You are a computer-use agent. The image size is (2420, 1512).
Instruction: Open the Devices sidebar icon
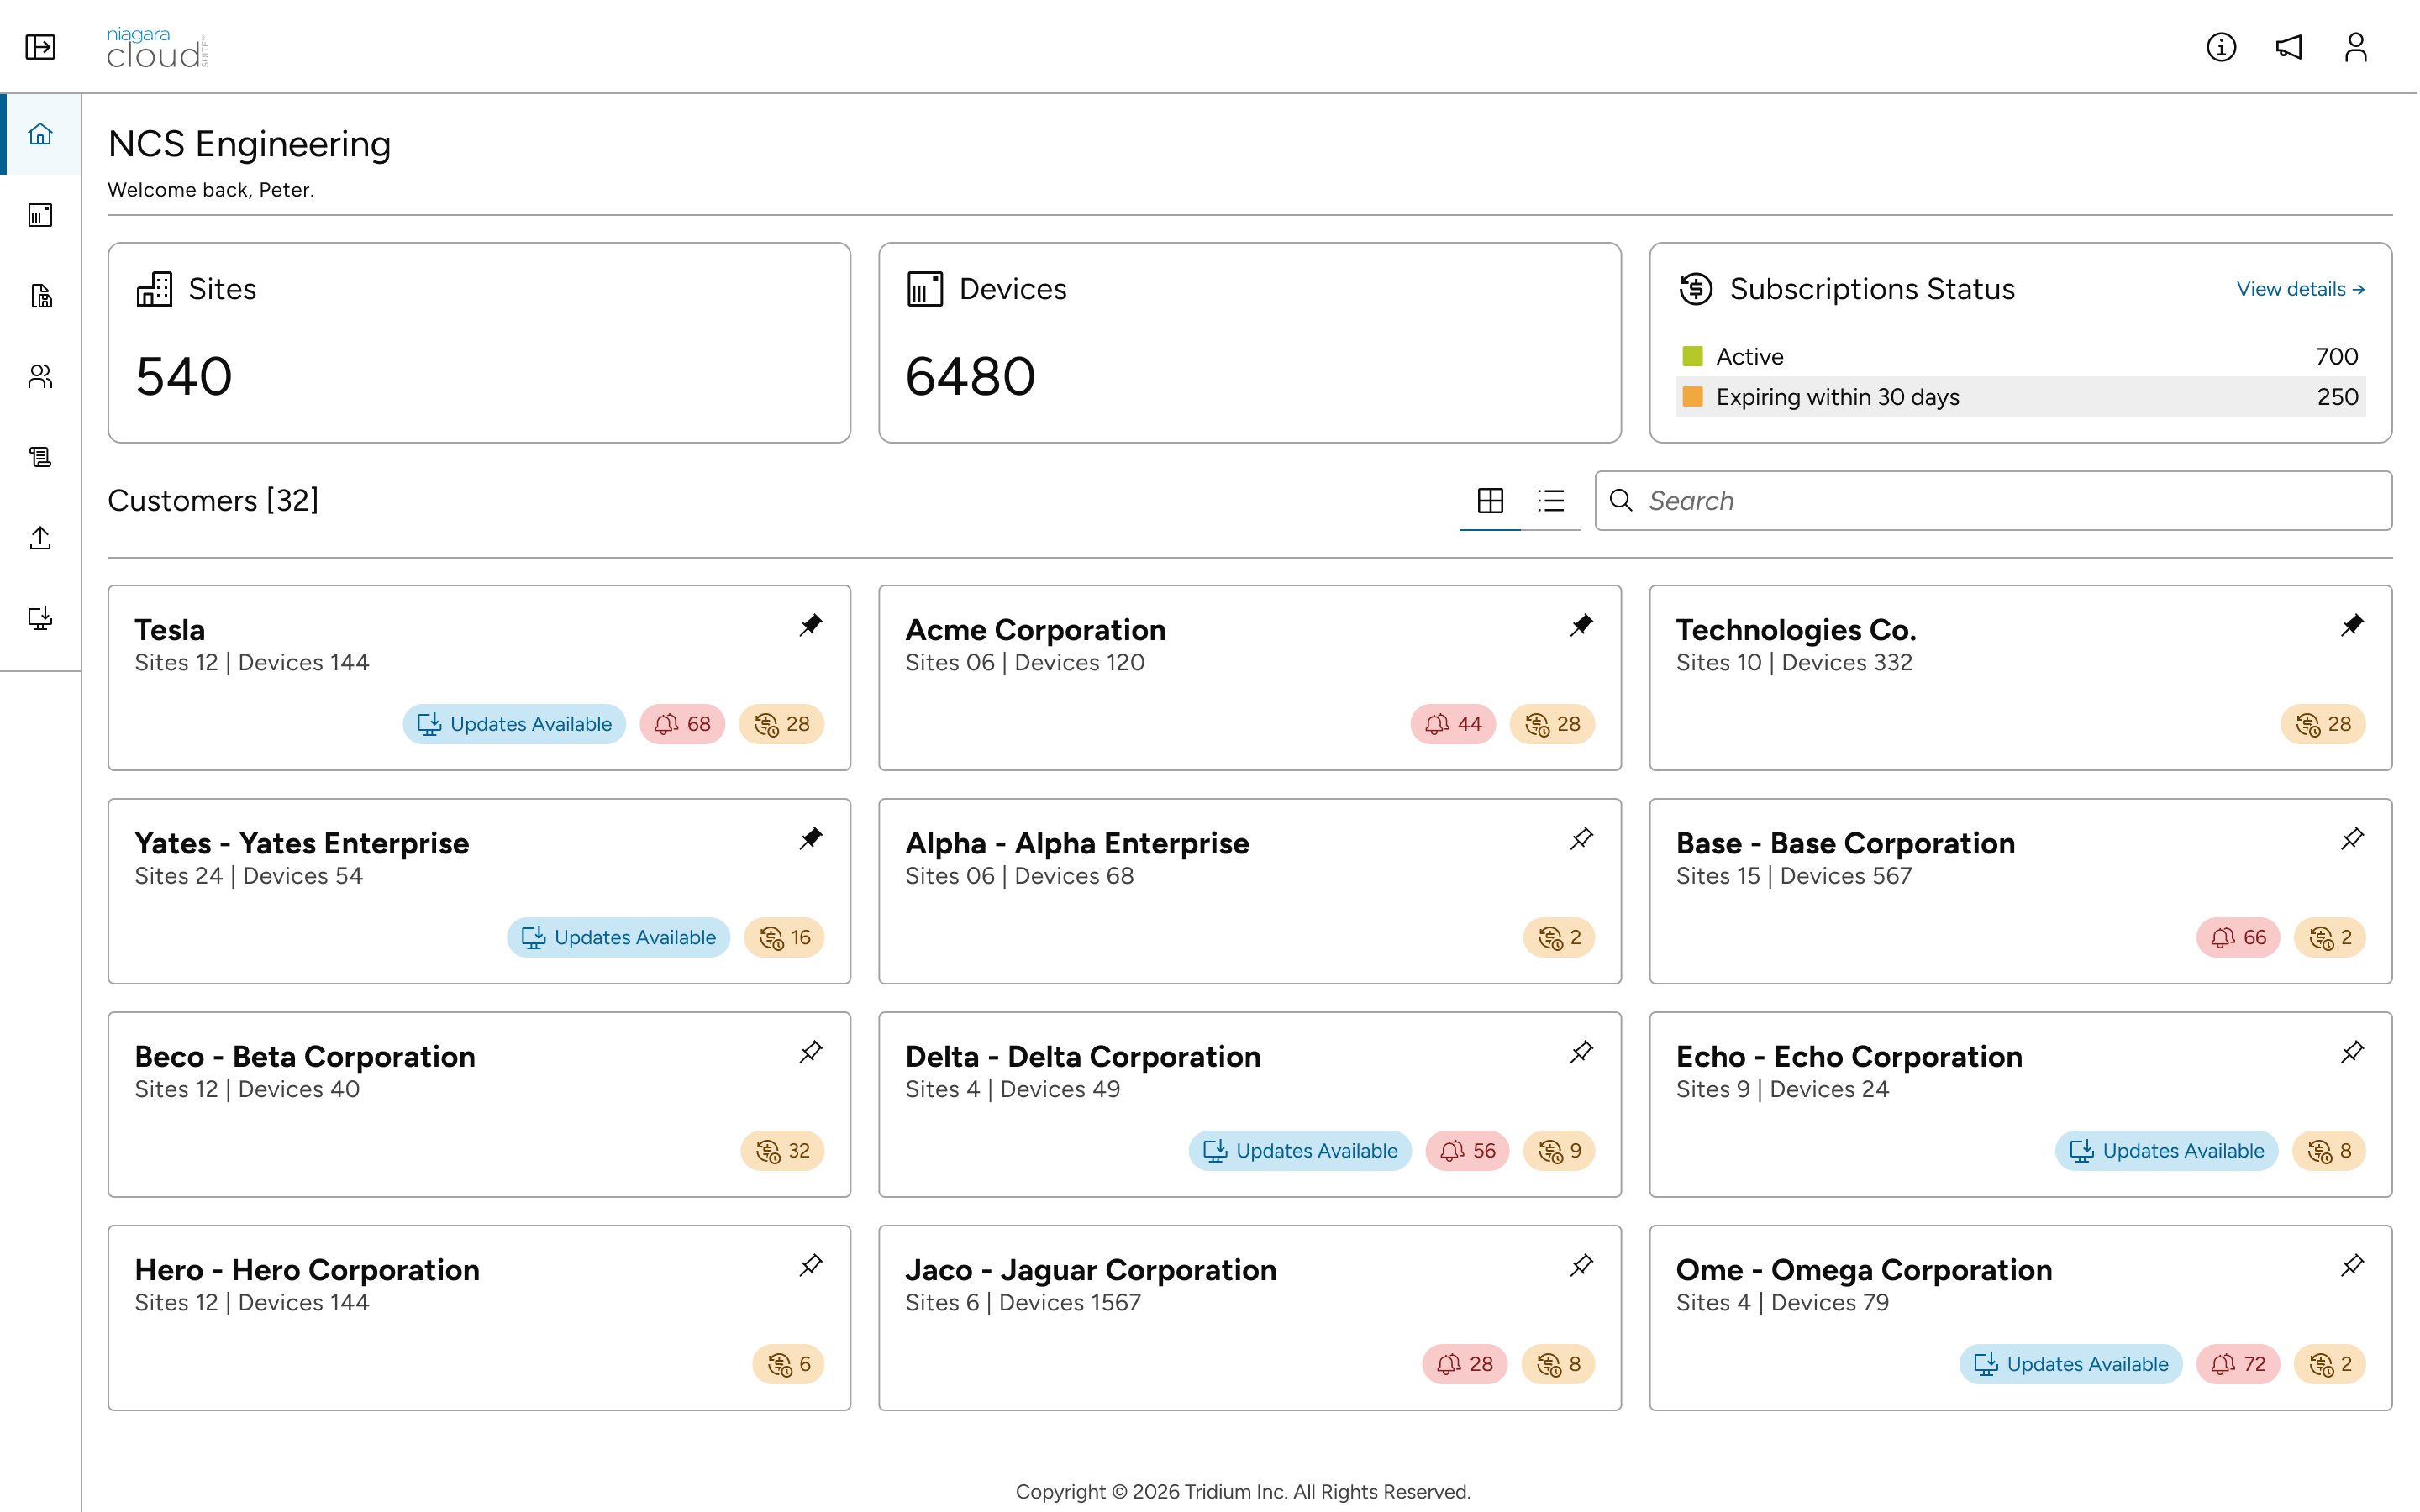40,215
